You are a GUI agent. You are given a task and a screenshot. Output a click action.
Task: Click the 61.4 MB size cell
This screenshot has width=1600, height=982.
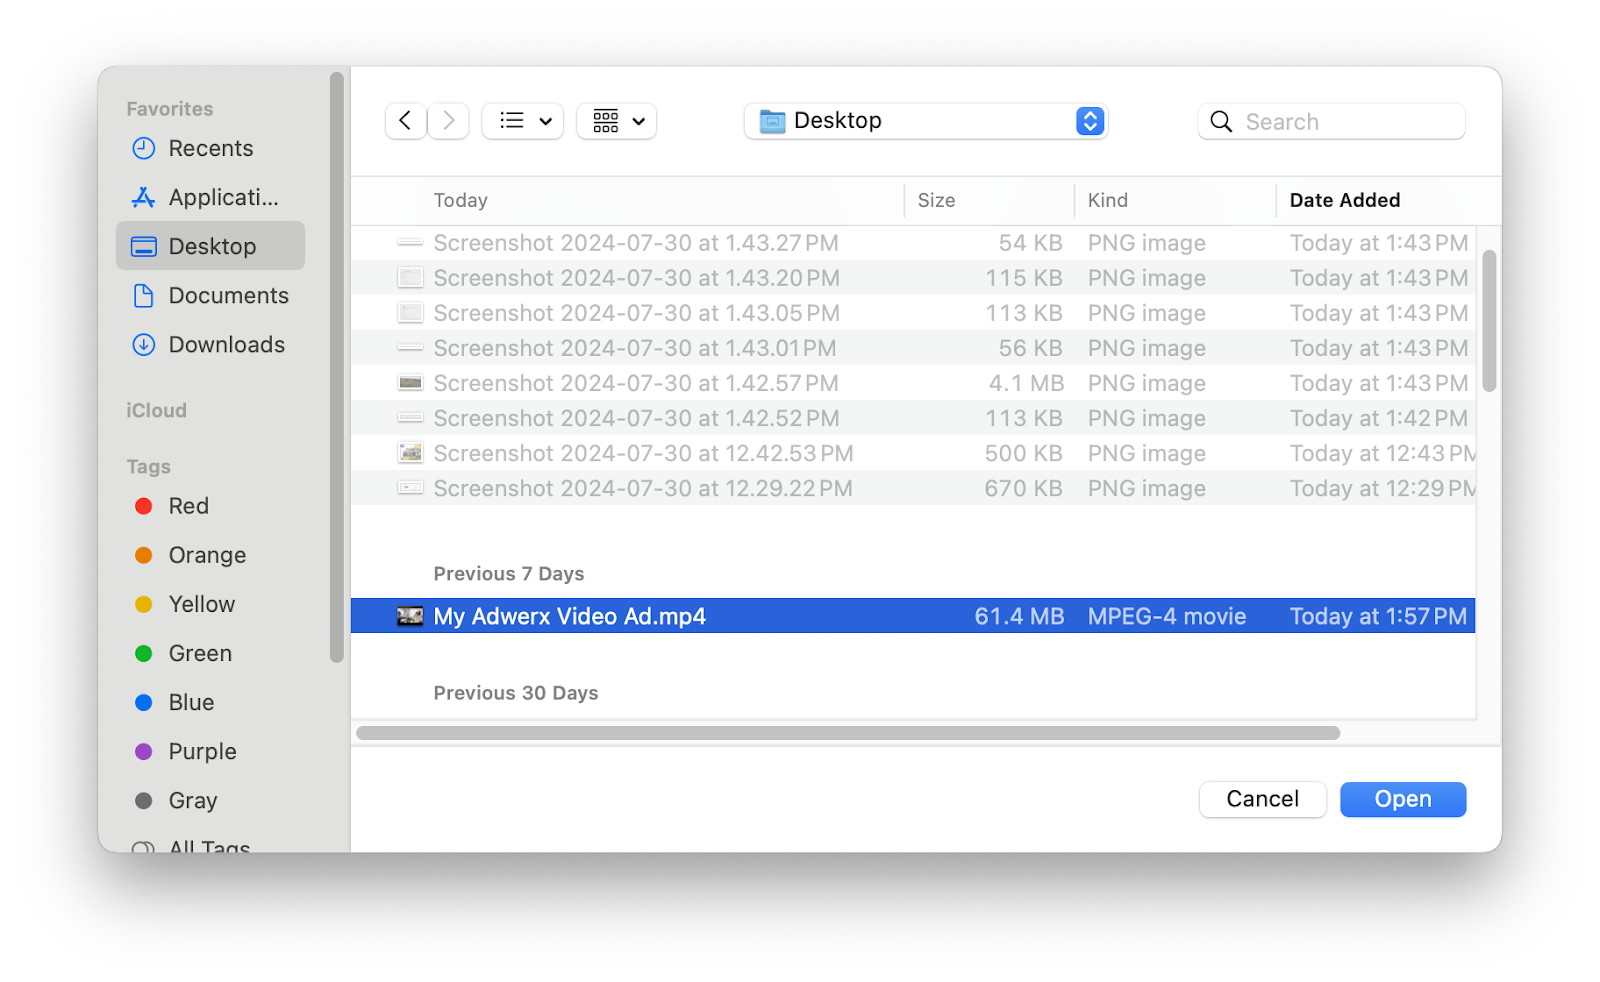click(1019, 616)
